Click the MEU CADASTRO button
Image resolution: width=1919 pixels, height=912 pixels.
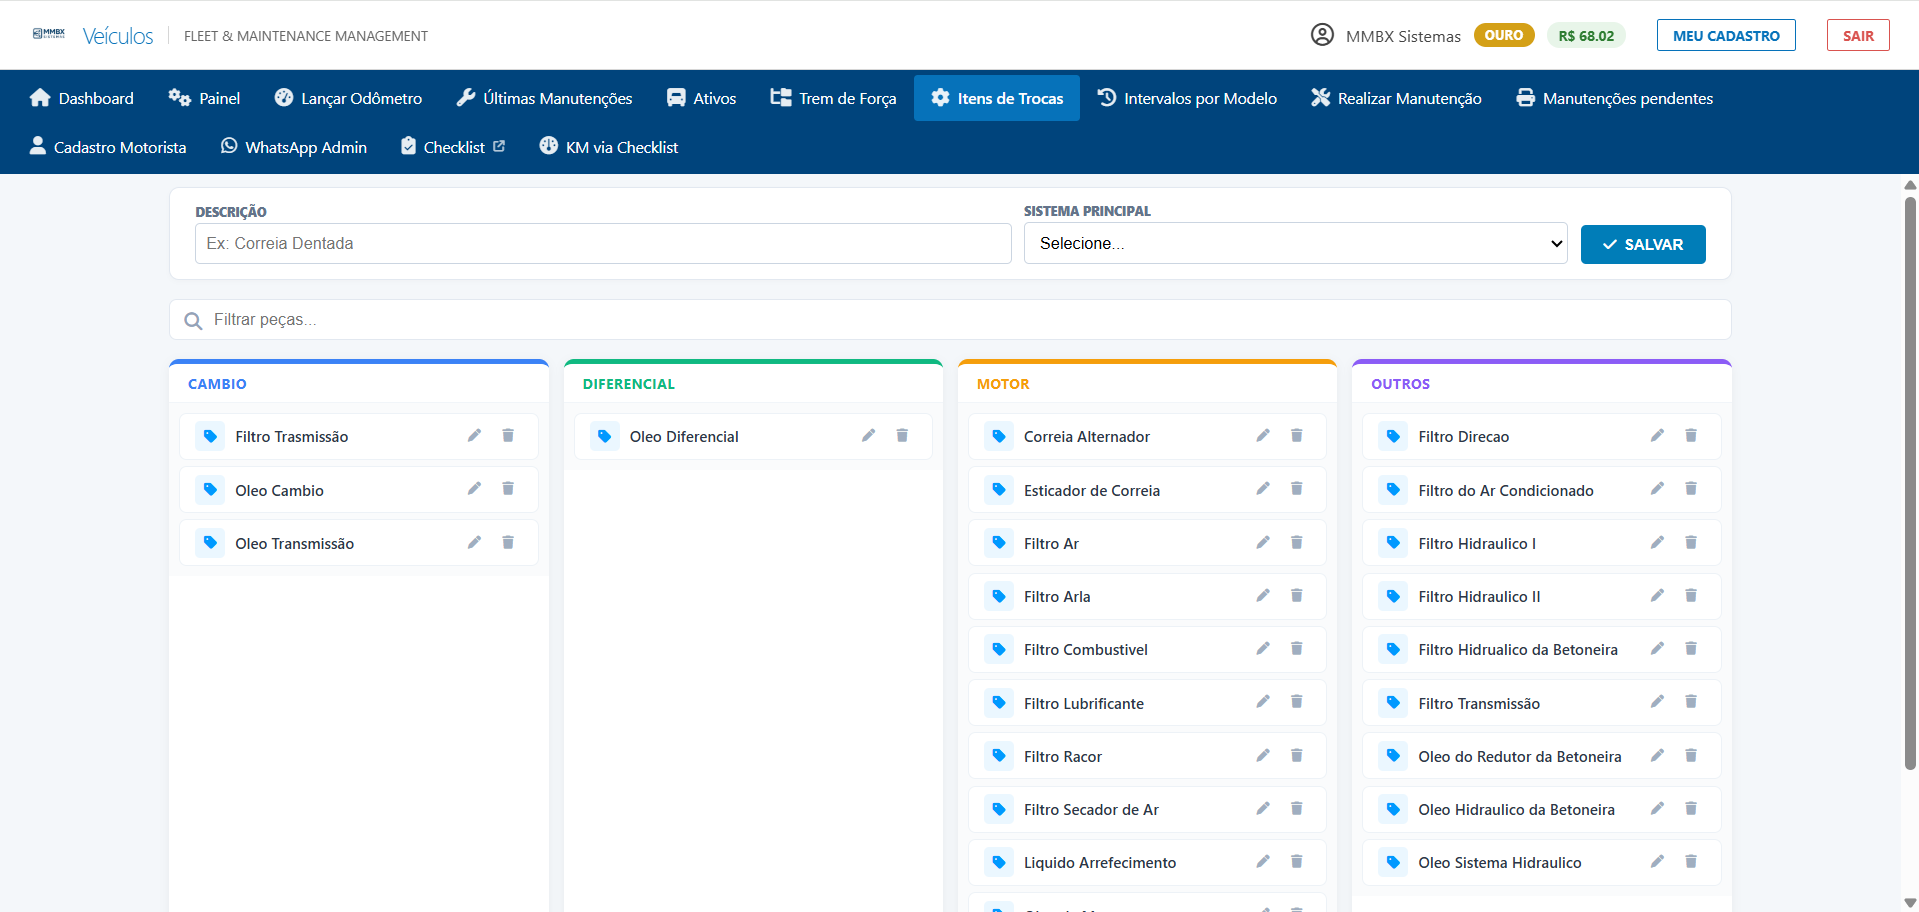[1726, 35]
